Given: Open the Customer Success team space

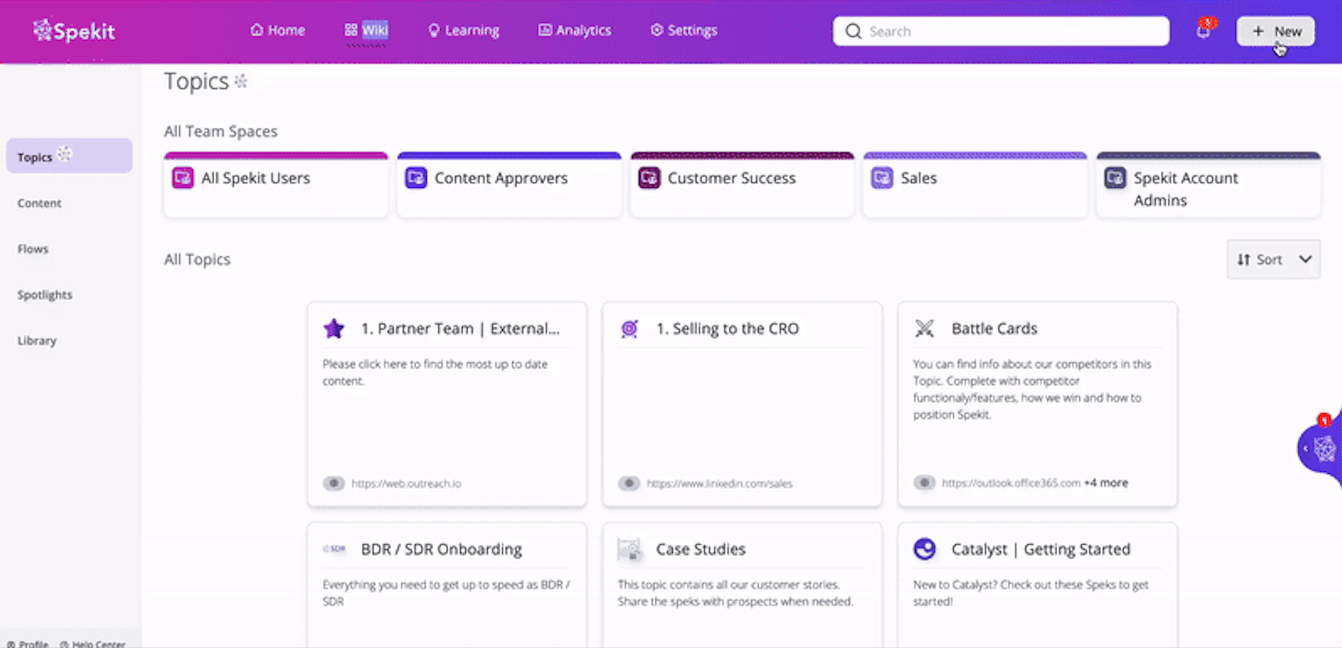Looking at the screenshot, I should (x=742, y=185).
